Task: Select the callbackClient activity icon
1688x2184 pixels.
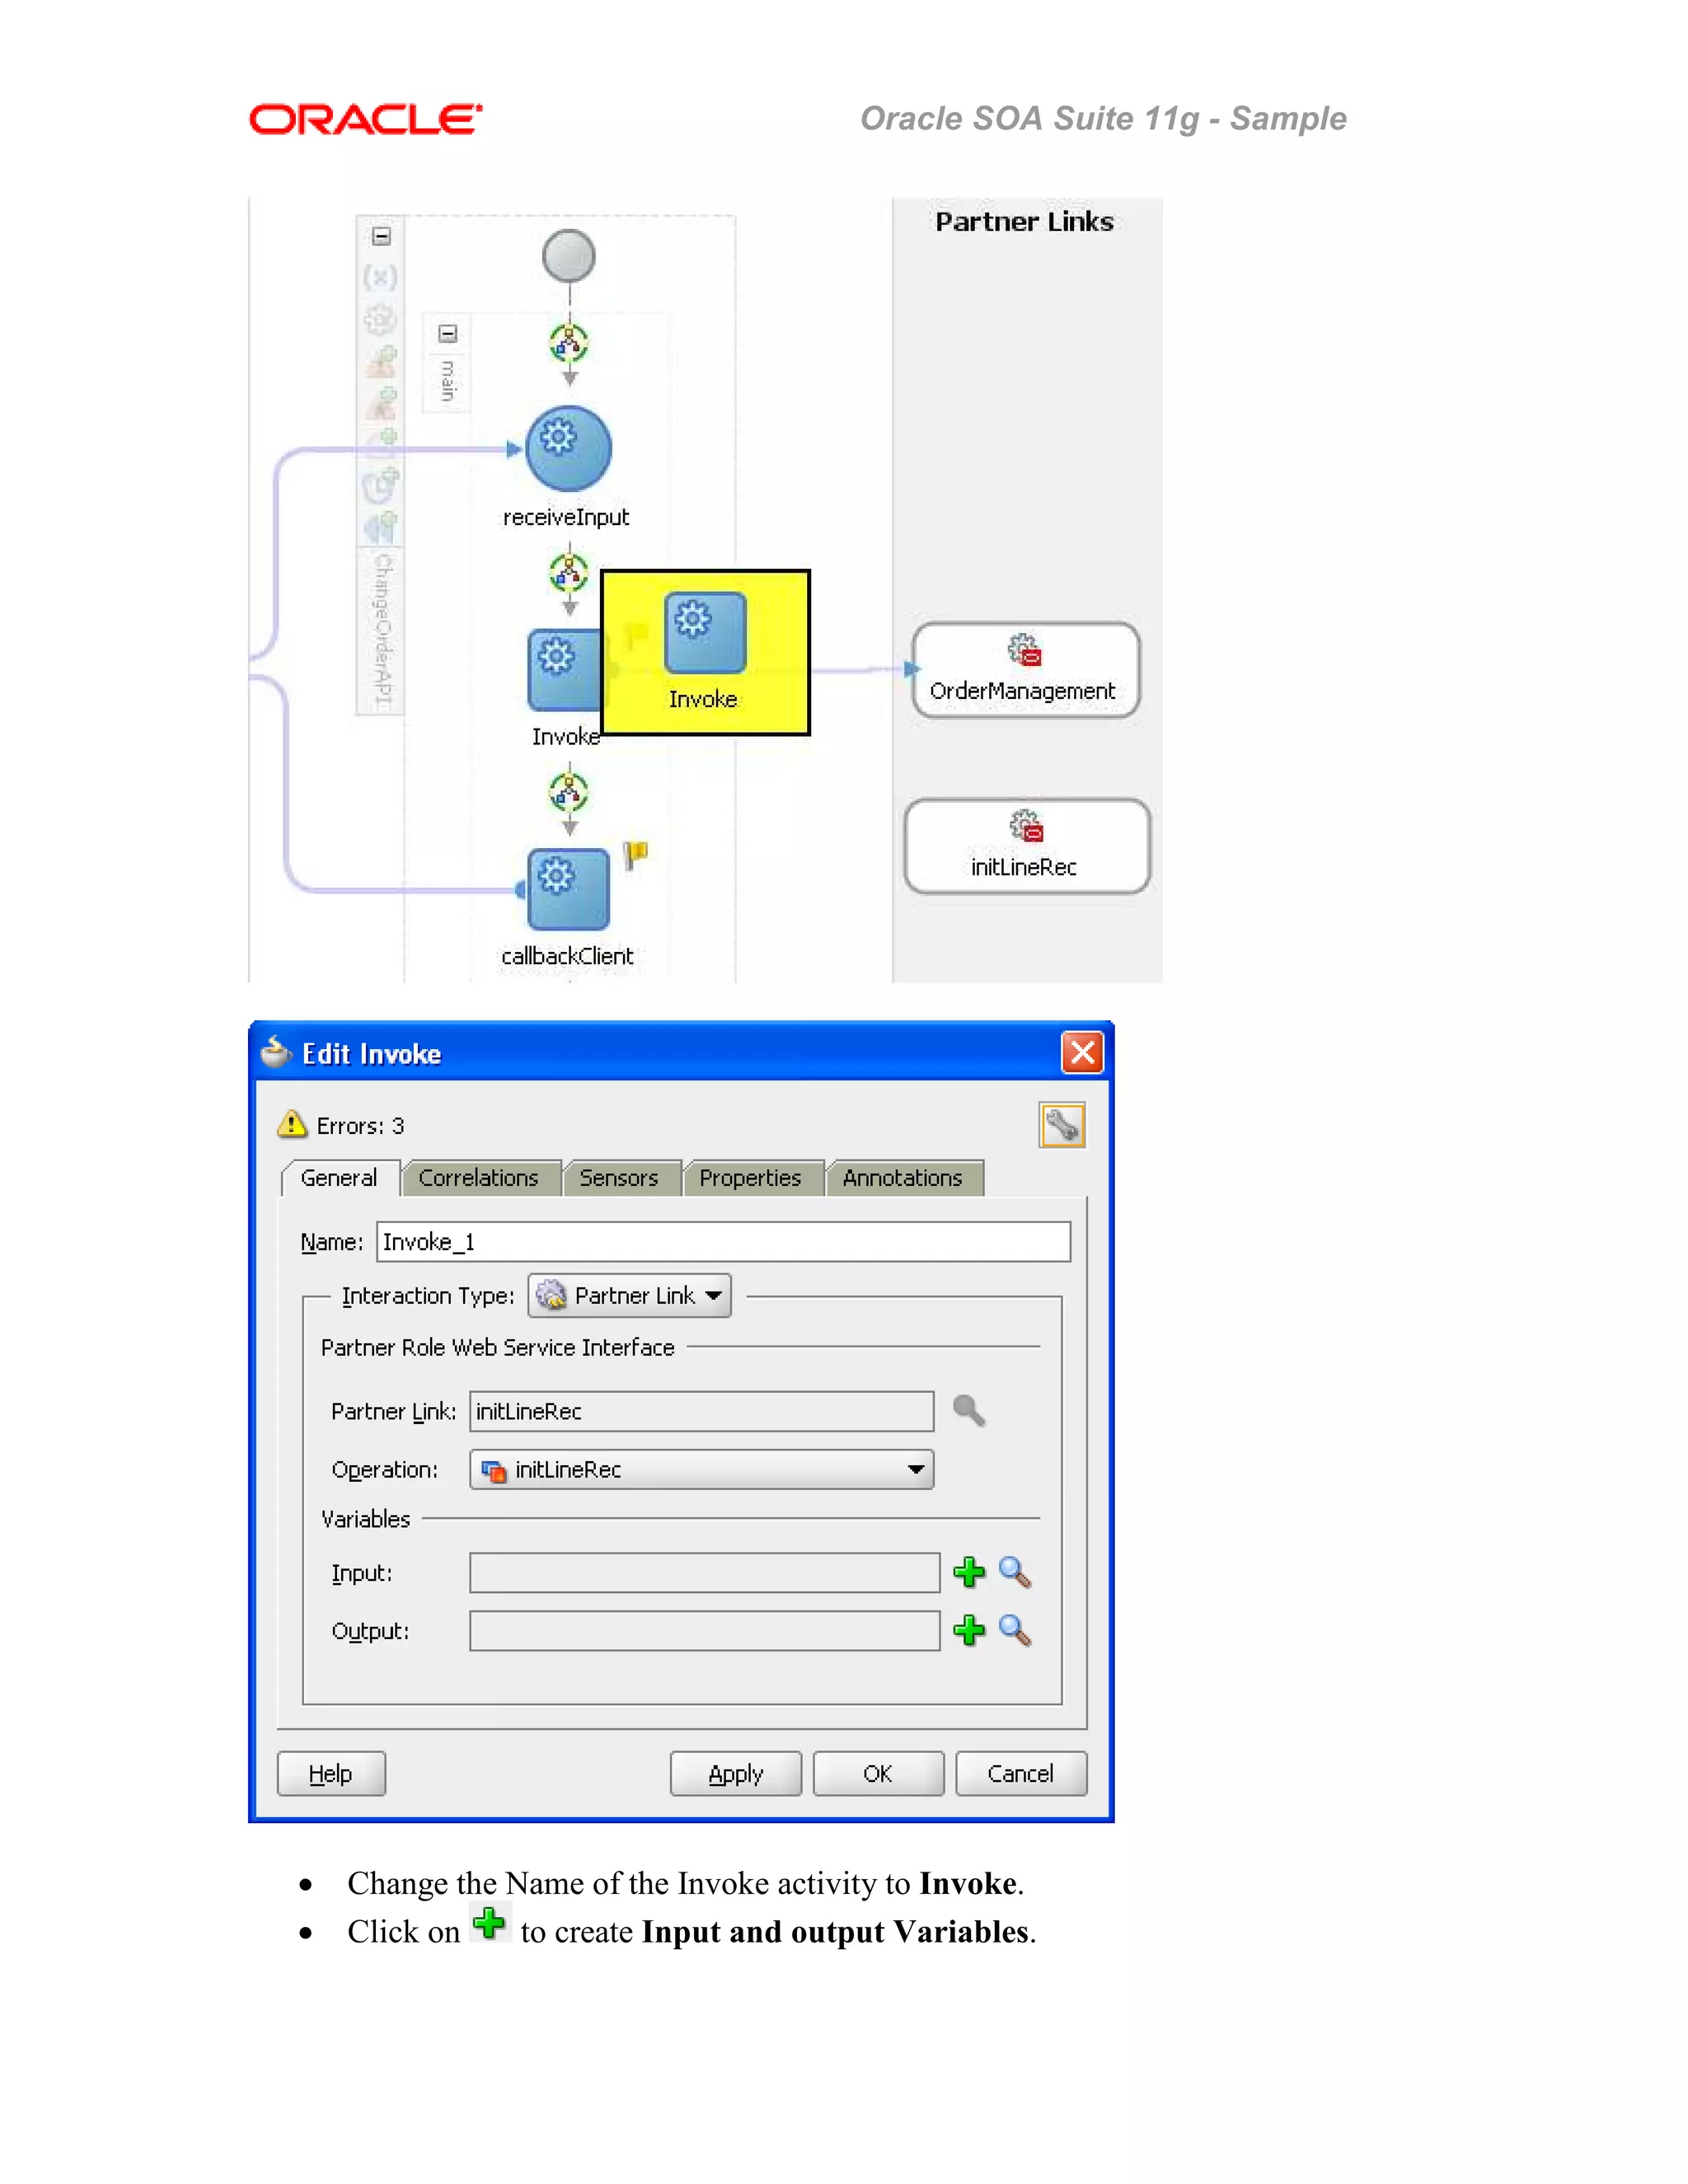Action: click(568, 889)
